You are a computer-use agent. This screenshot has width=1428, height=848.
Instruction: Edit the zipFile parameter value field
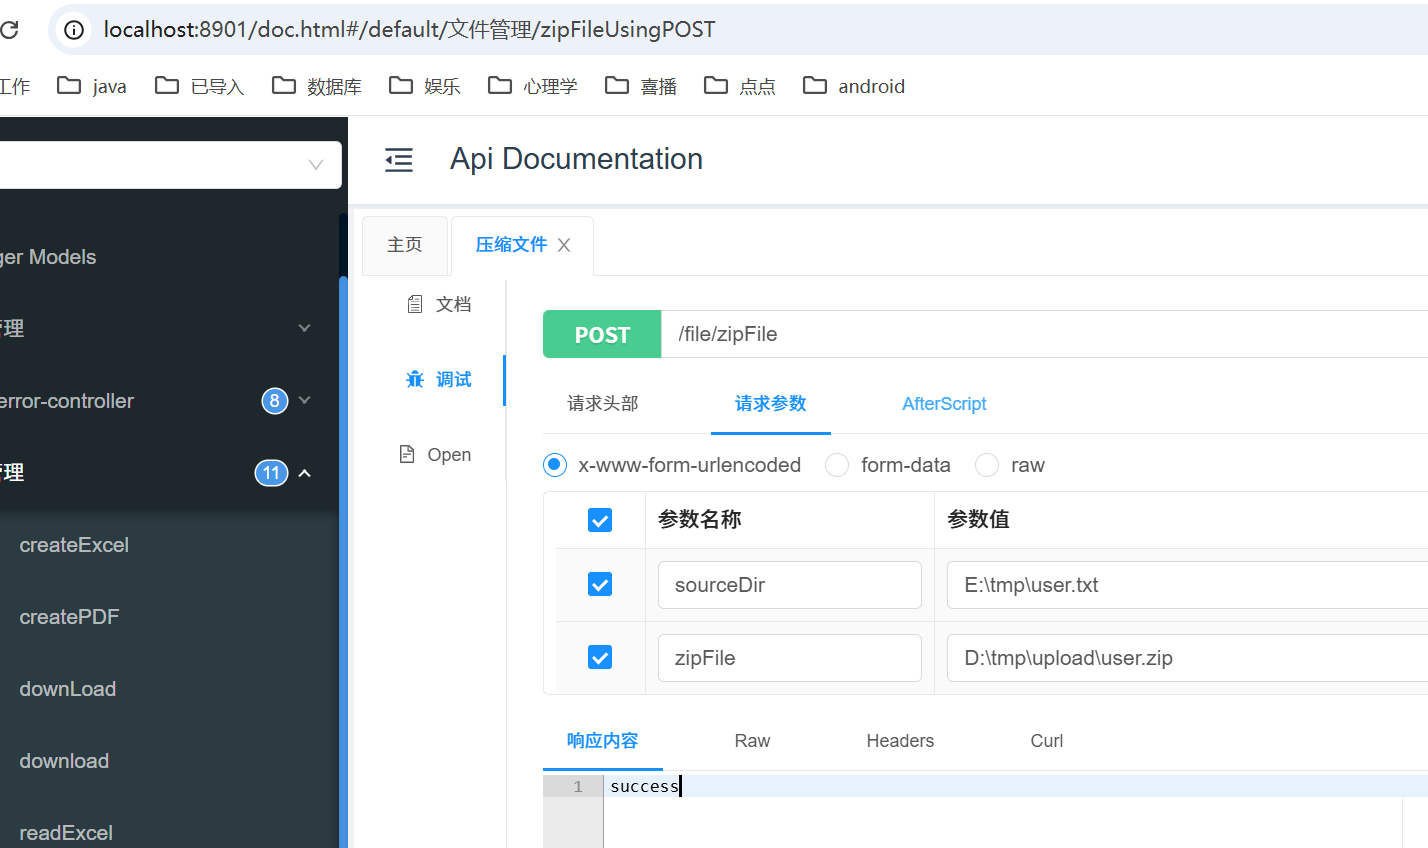(x=1150, y=657)
